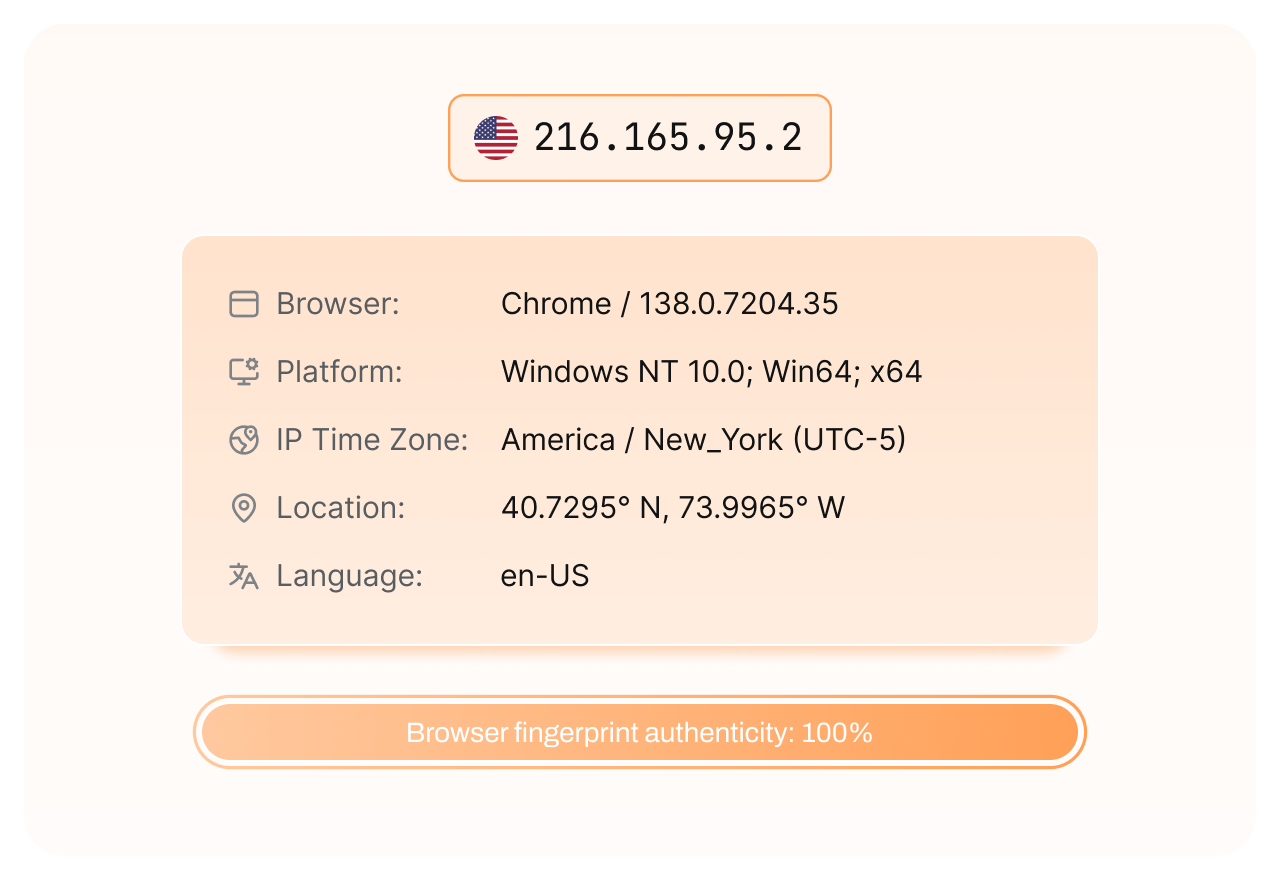
Task: Click the location coordinates value
Action: tap(672, 508)
